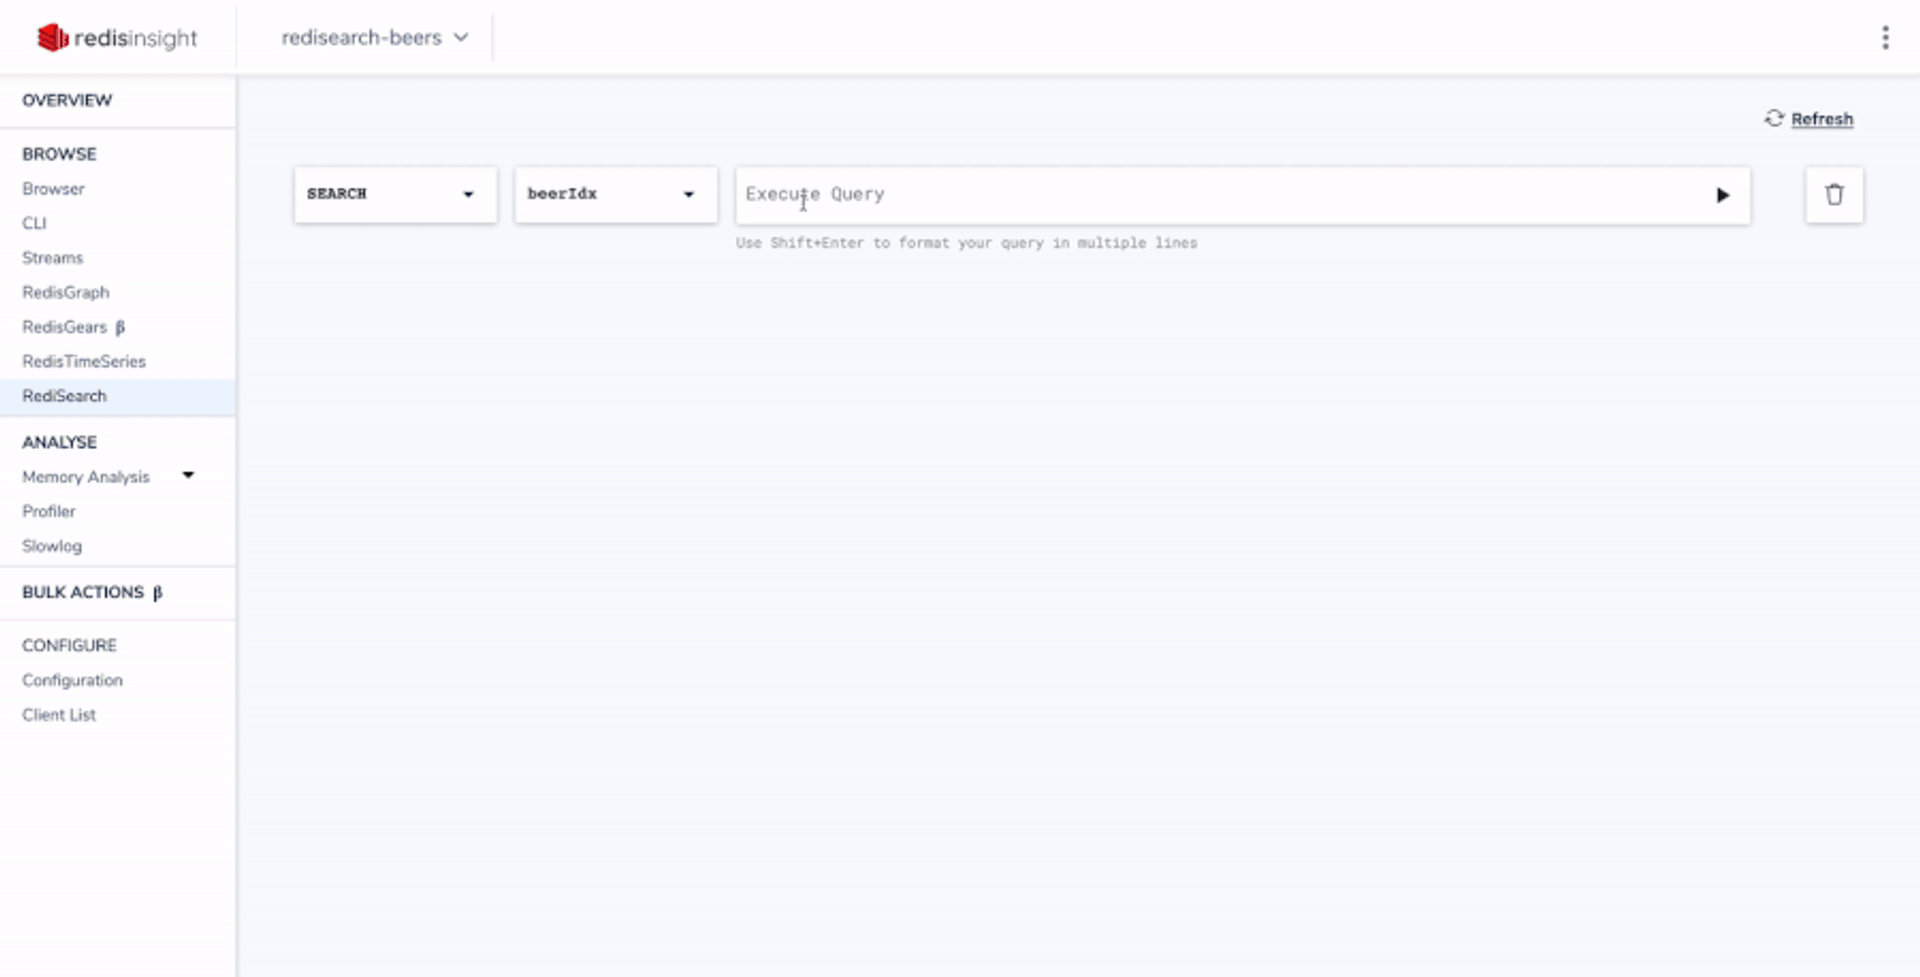
Task: Click the RedisInsight logo icon
Action: click(x=52, y=37)
